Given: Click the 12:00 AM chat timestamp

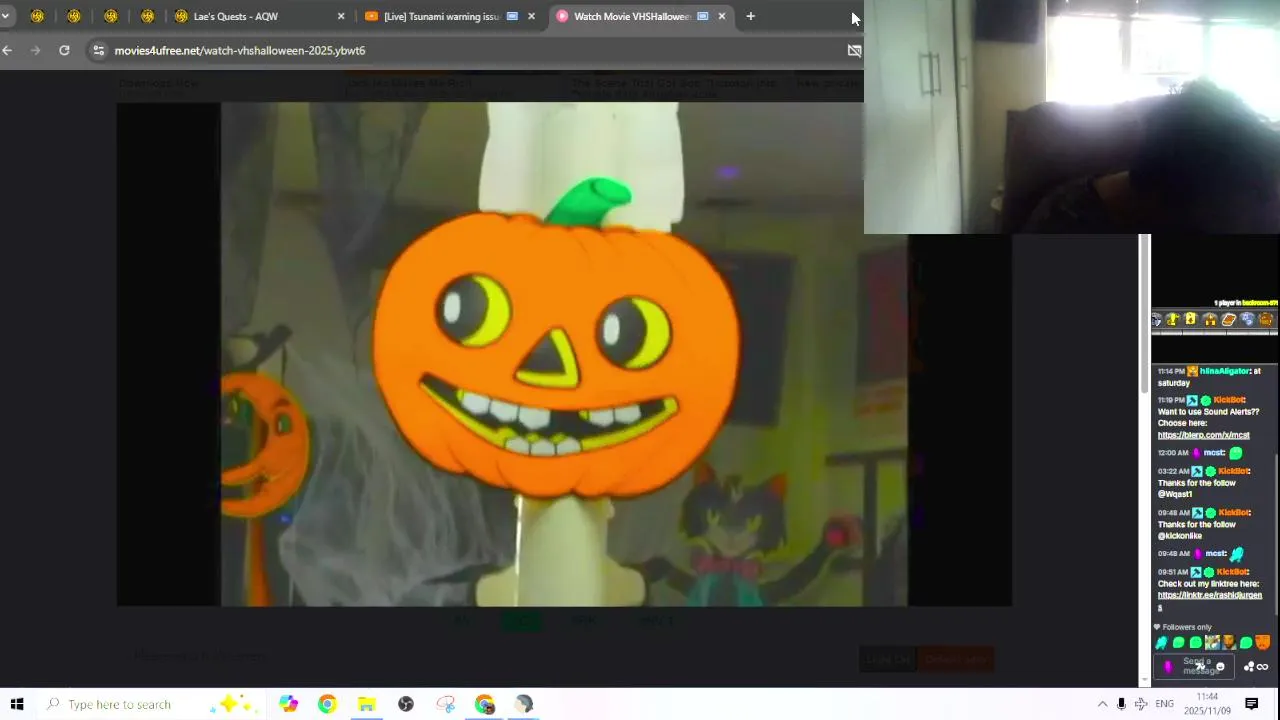Looking at the screenshot, I should point(1172,453).
